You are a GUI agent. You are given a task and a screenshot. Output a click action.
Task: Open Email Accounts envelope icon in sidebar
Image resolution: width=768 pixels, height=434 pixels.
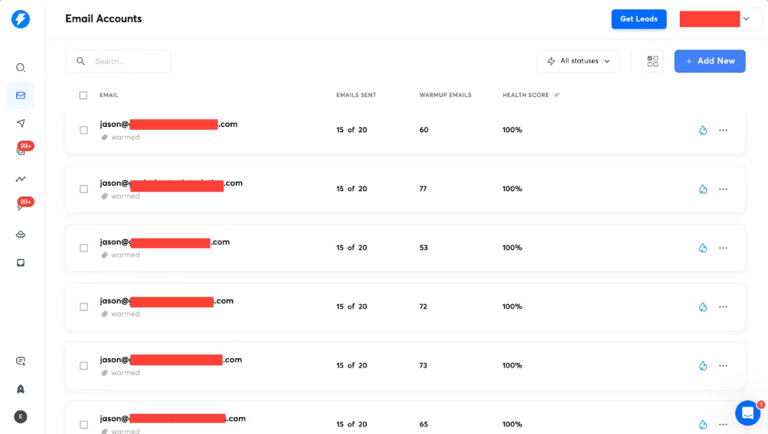point(21,96)
